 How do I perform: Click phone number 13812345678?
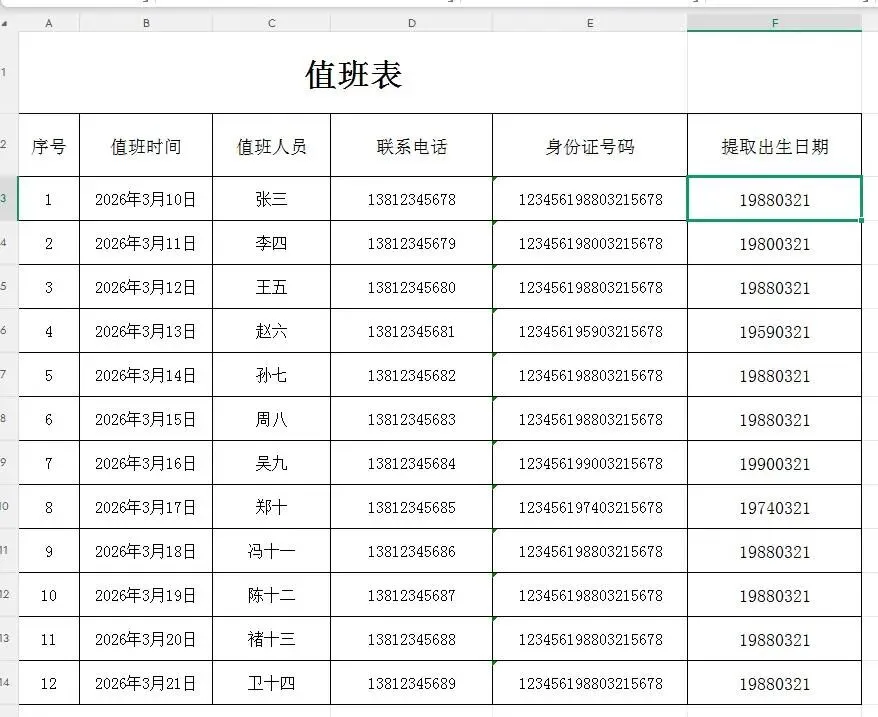(x=412, y=199)
